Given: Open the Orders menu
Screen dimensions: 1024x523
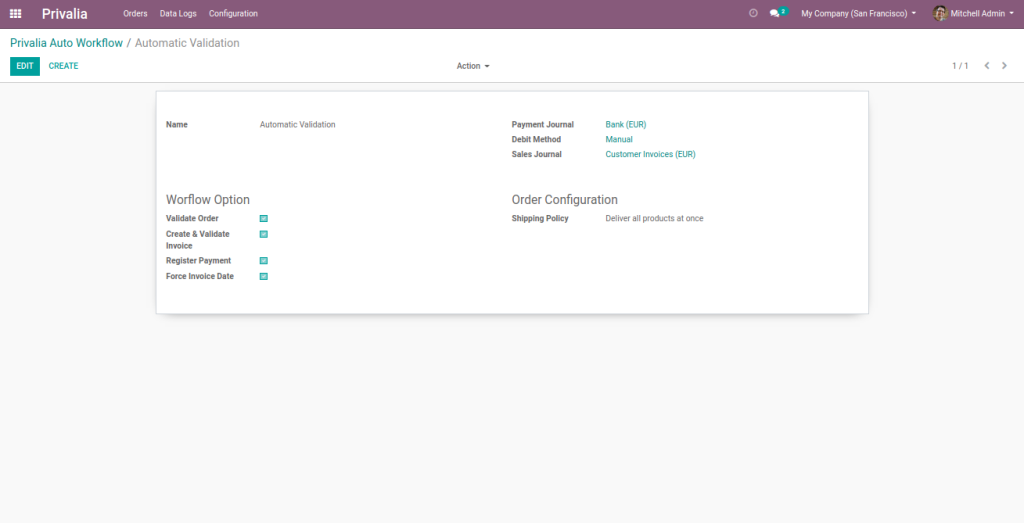Looking at the screenshot, I should 135,13.
